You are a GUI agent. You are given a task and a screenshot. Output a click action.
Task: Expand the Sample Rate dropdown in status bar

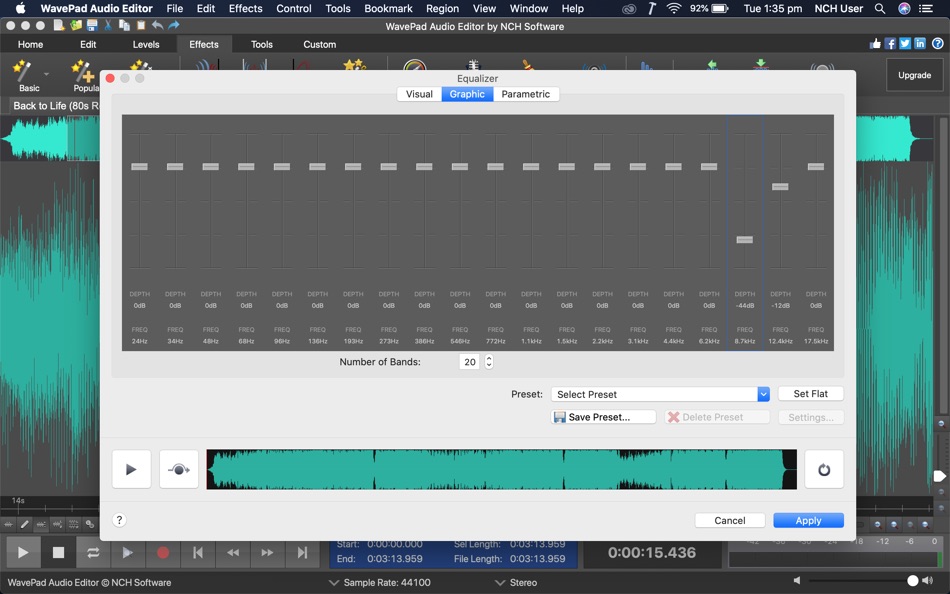click(334, 582)
